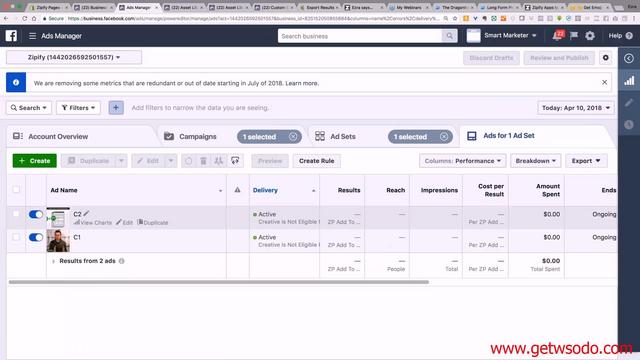The height and width of the screenshot is (360, 640).
Task: Click the green Create button
Action: coord(34,161)
